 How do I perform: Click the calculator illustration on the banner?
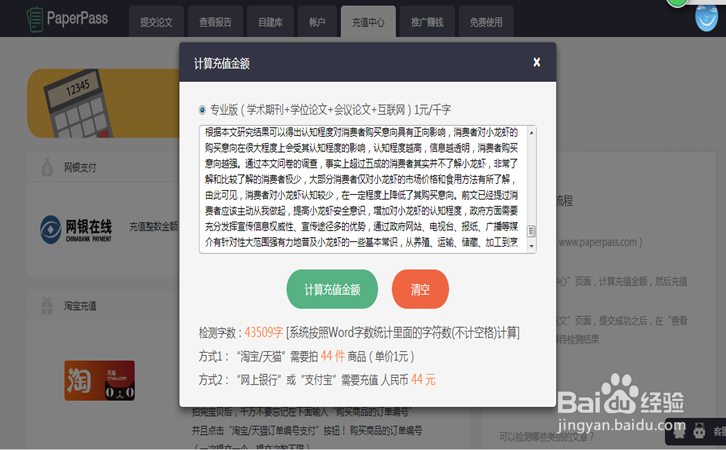point(77,104)
